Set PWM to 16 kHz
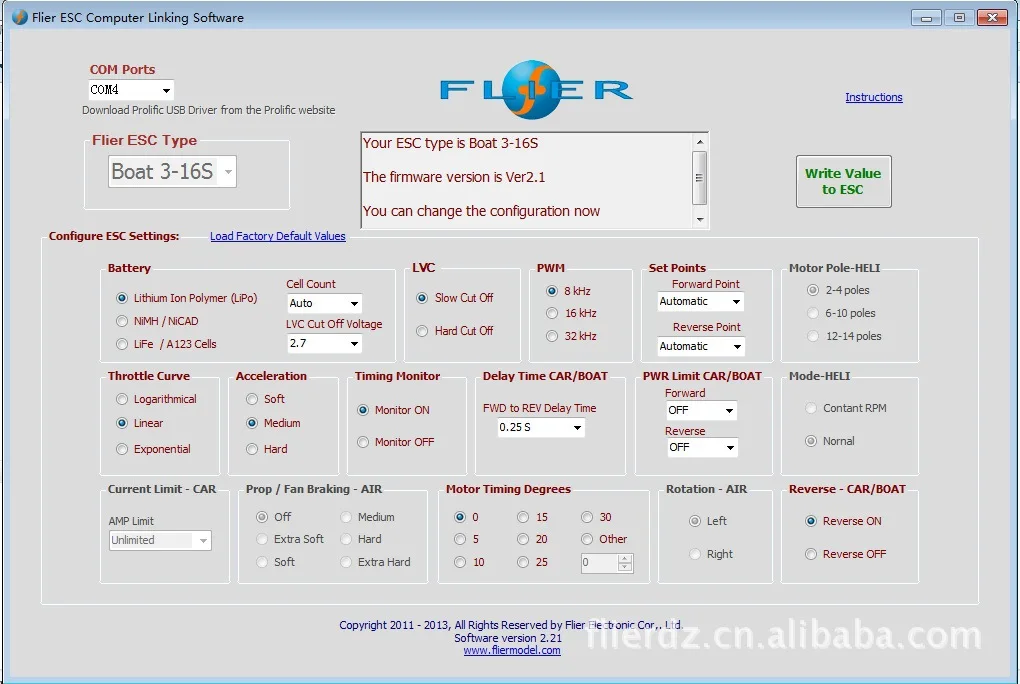This screenshot has width=1020, height=684. tap(571, 313)
